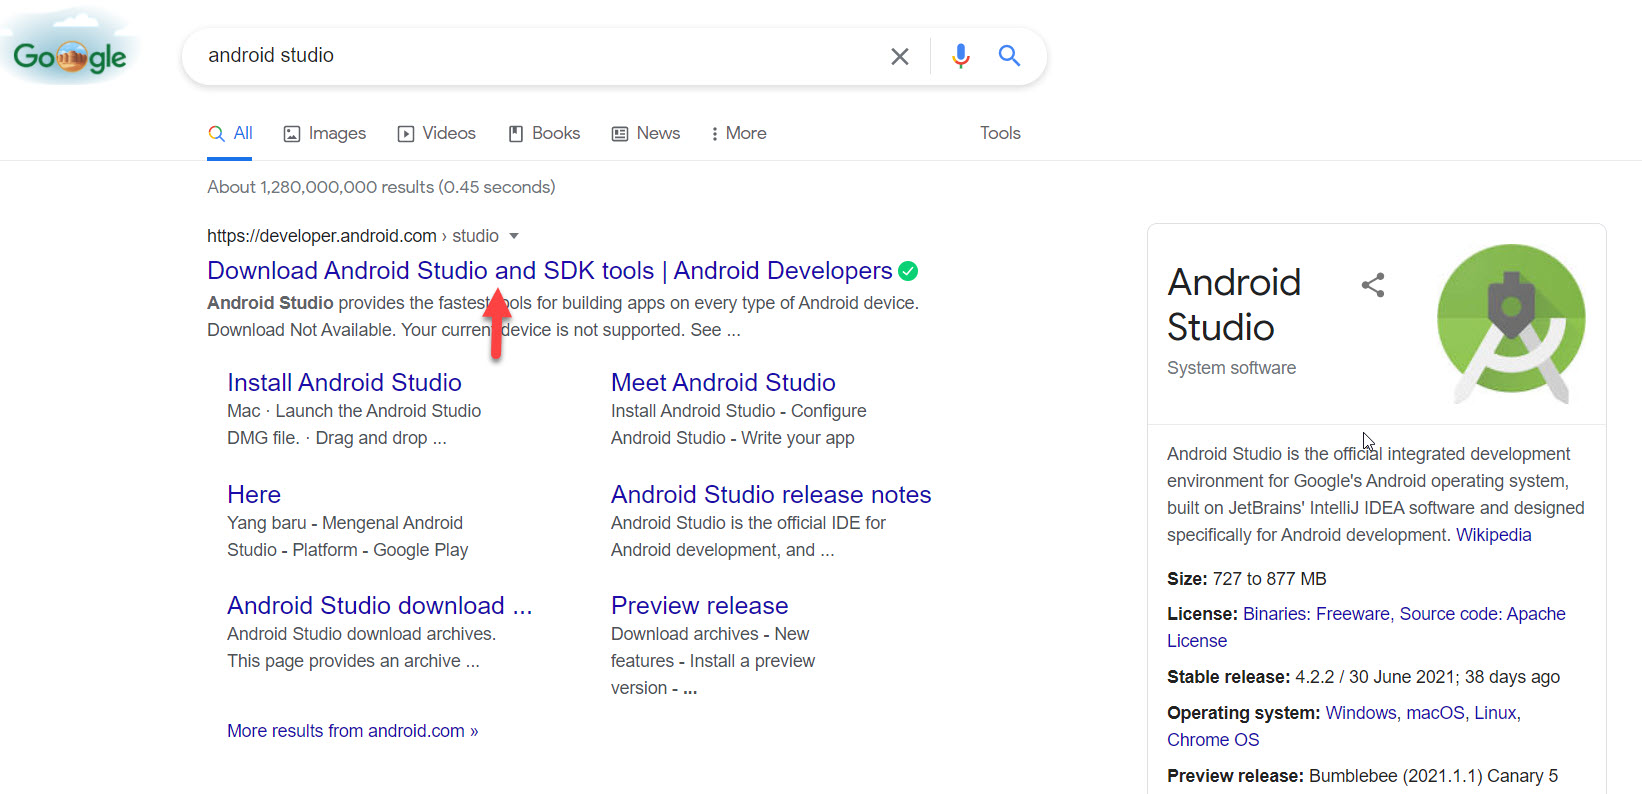Open the More search categories menu
Viewport: 1642px width, 794px height.
[738, 133]
